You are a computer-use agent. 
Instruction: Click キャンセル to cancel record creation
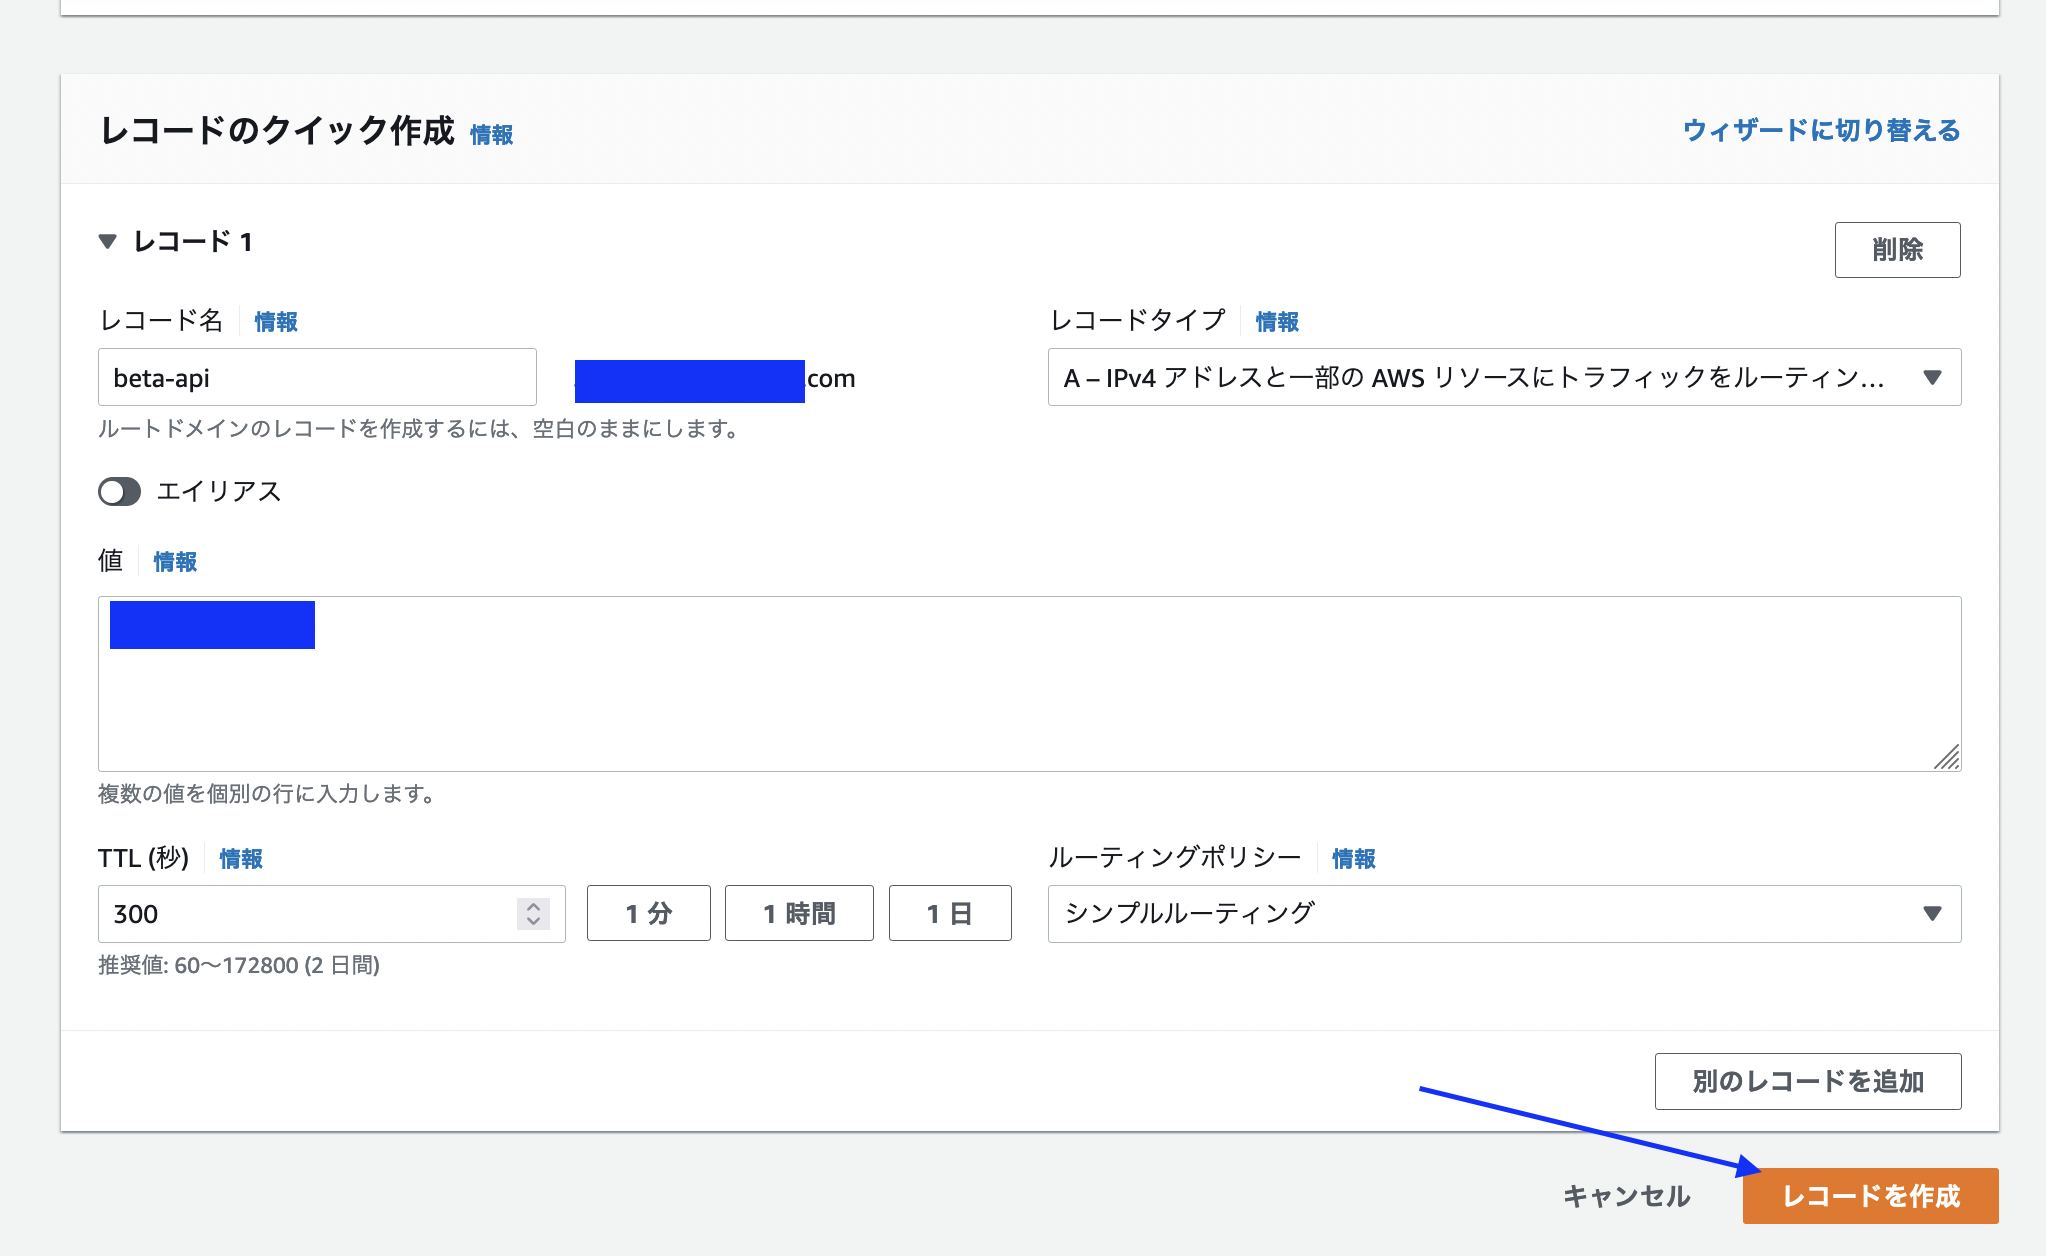point(1627,1195)
